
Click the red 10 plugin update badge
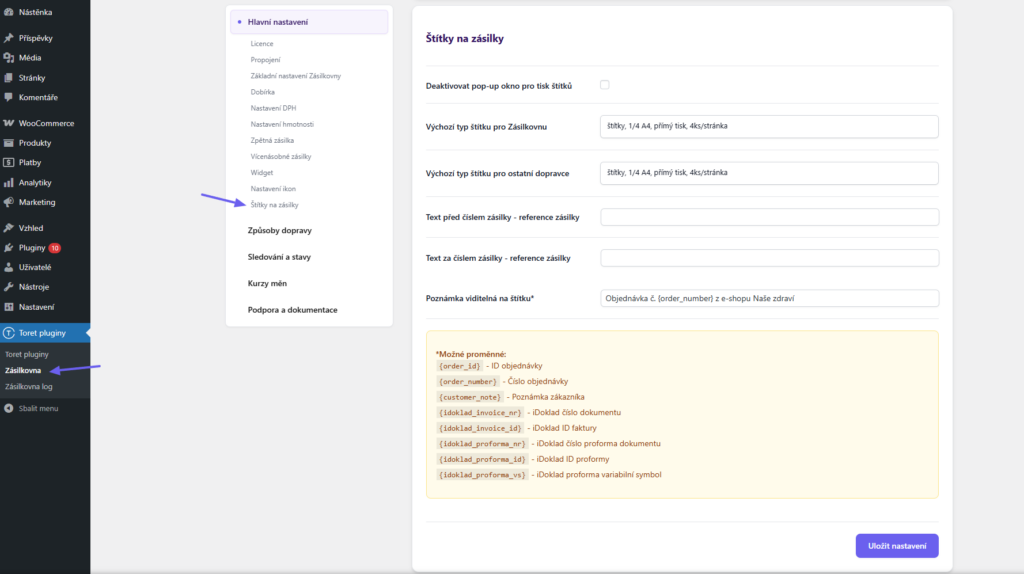(x=55, y=248)
